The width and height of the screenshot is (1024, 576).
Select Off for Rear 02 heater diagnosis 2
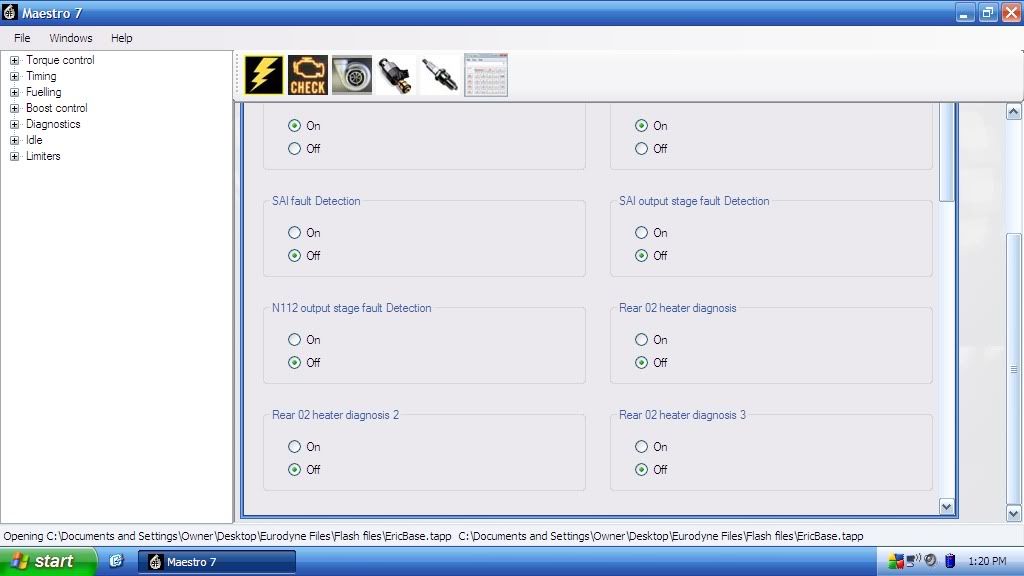coord(295,470)
